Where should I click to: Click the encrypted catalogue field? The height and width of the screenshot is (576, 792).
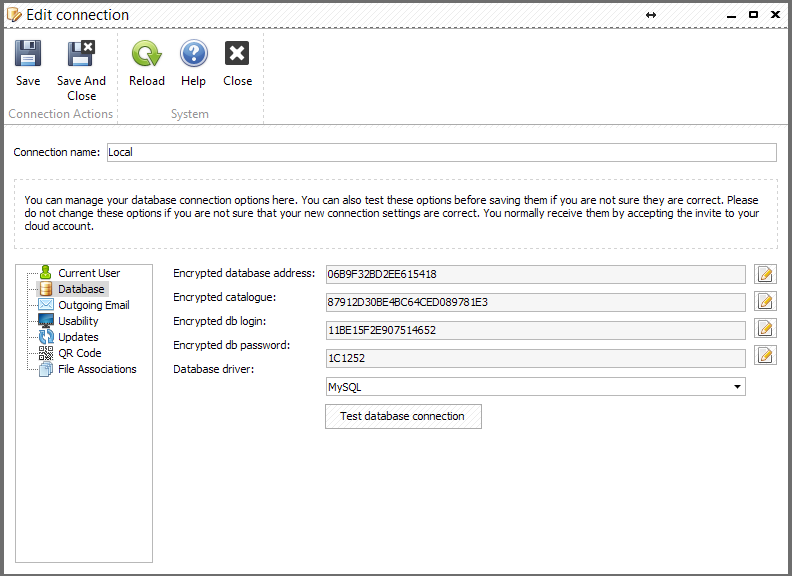pyautogui.click(x=535, y=302)
